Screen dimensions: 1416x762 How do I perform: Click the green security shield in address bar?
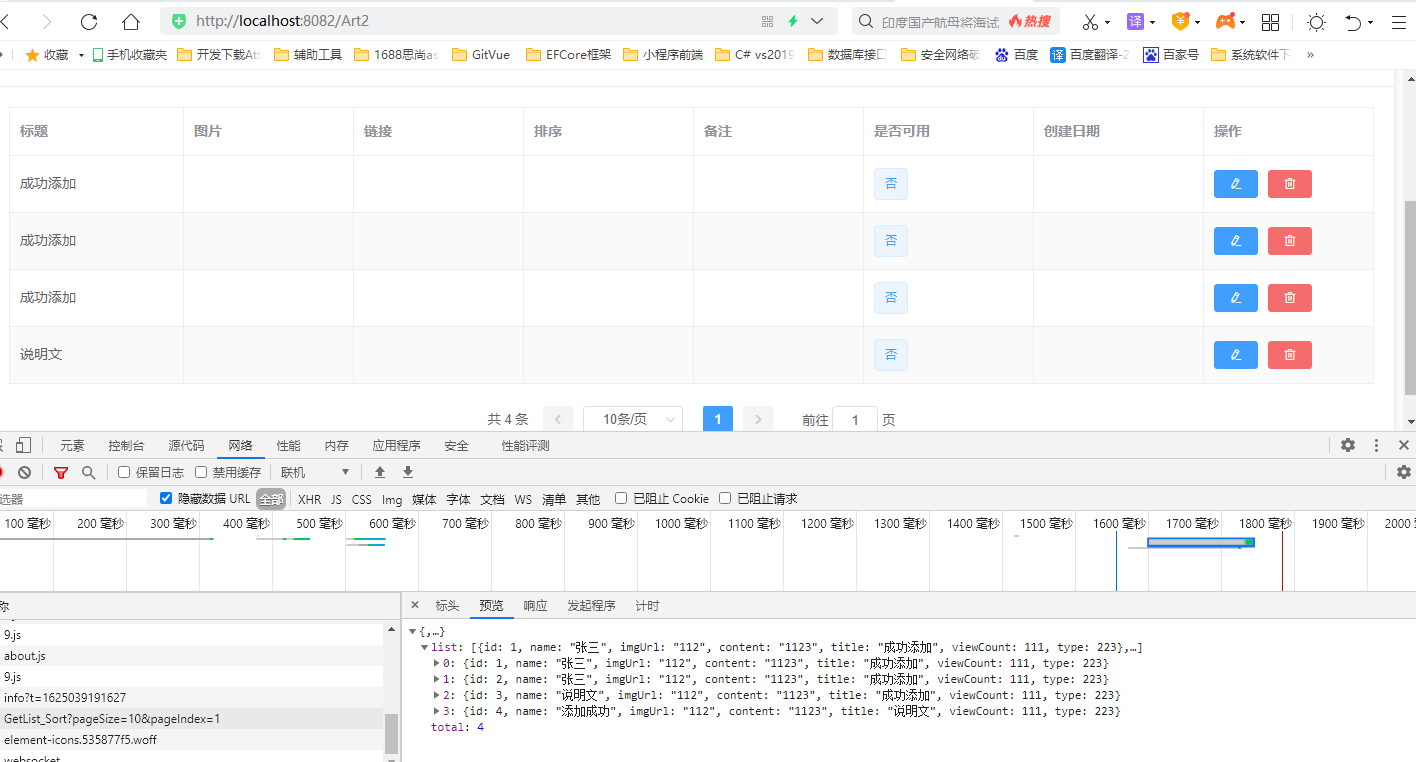point(179,21)
